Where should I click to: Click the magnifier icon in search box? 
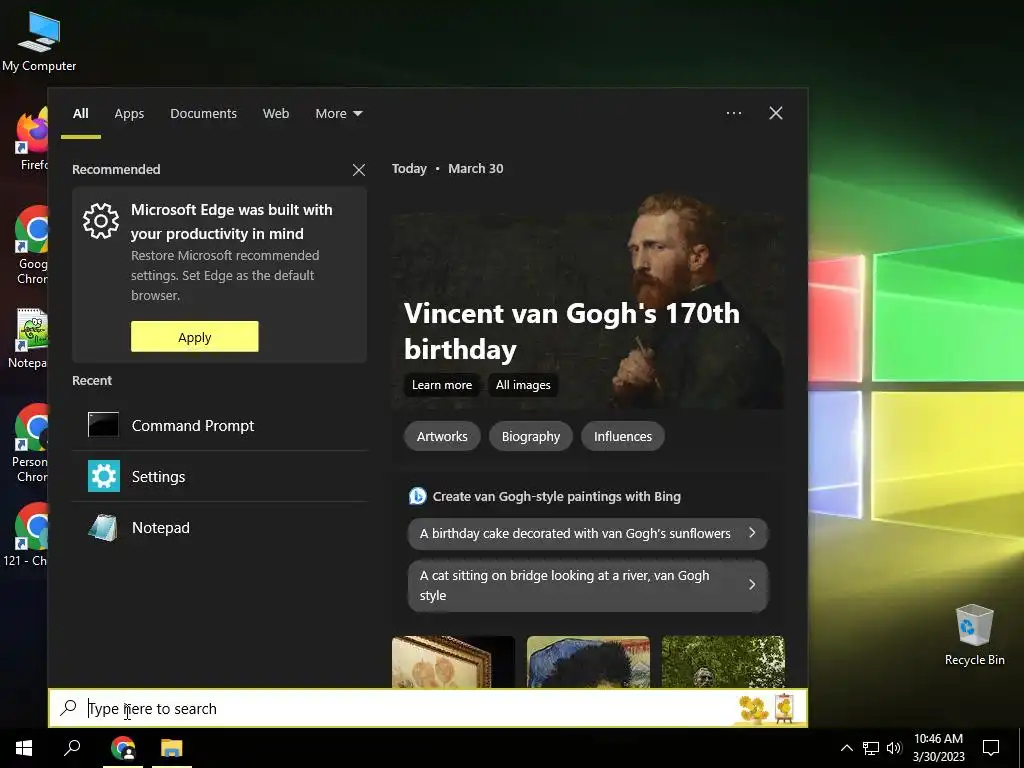click(x=68, y=707)
